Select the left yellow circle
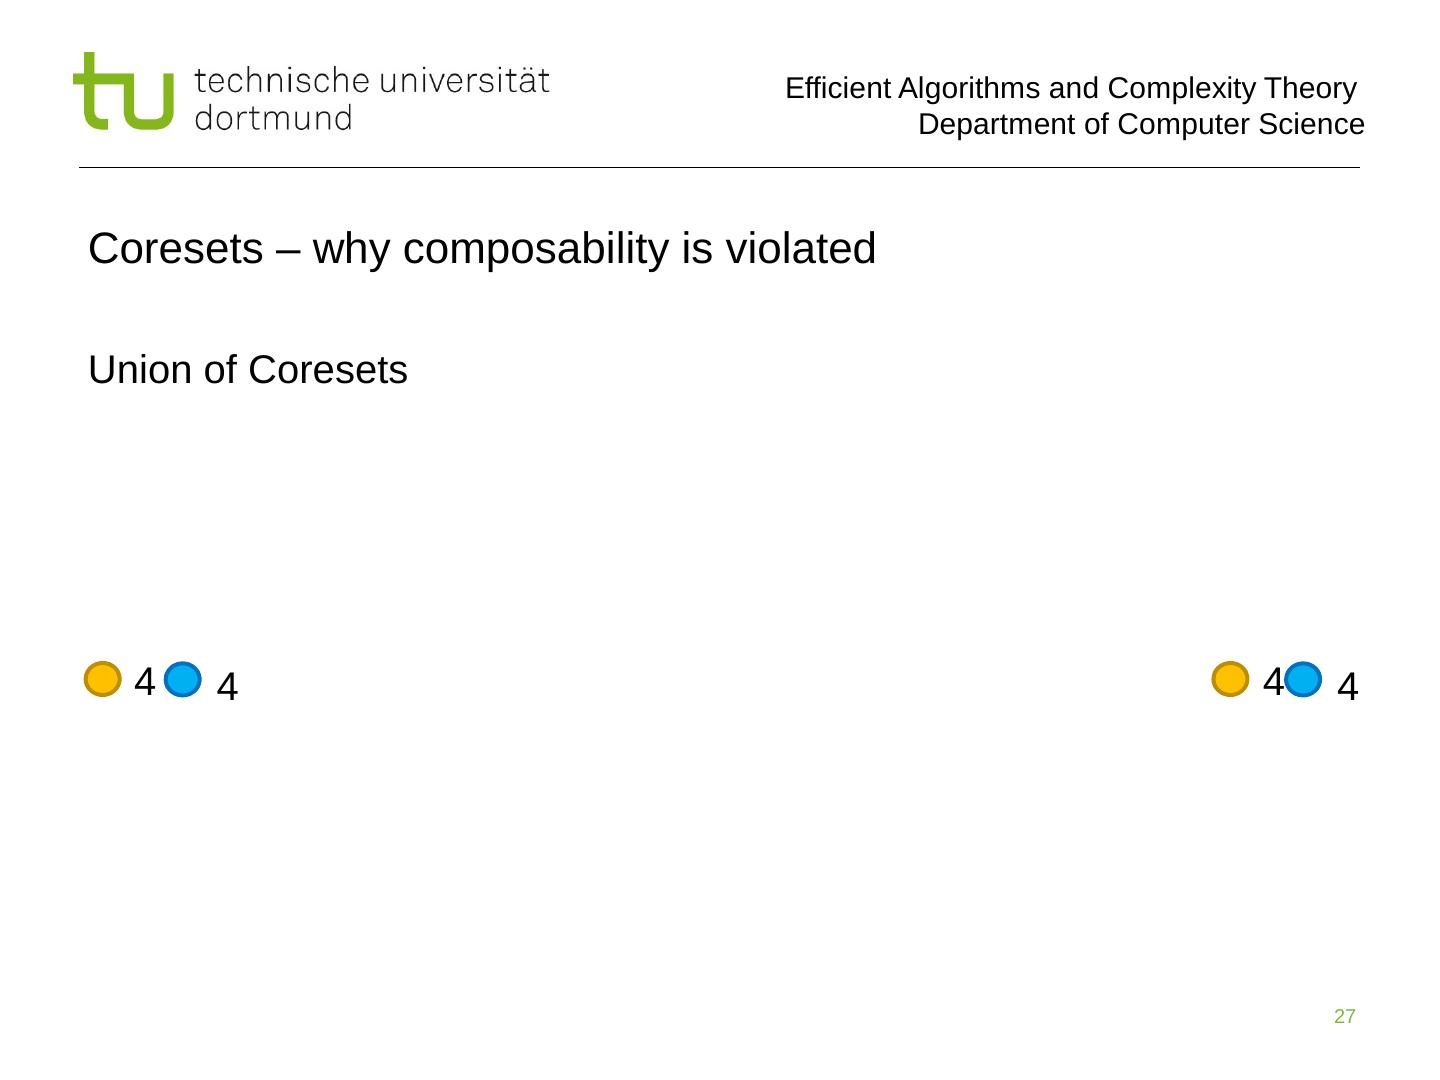 point(102,679)
